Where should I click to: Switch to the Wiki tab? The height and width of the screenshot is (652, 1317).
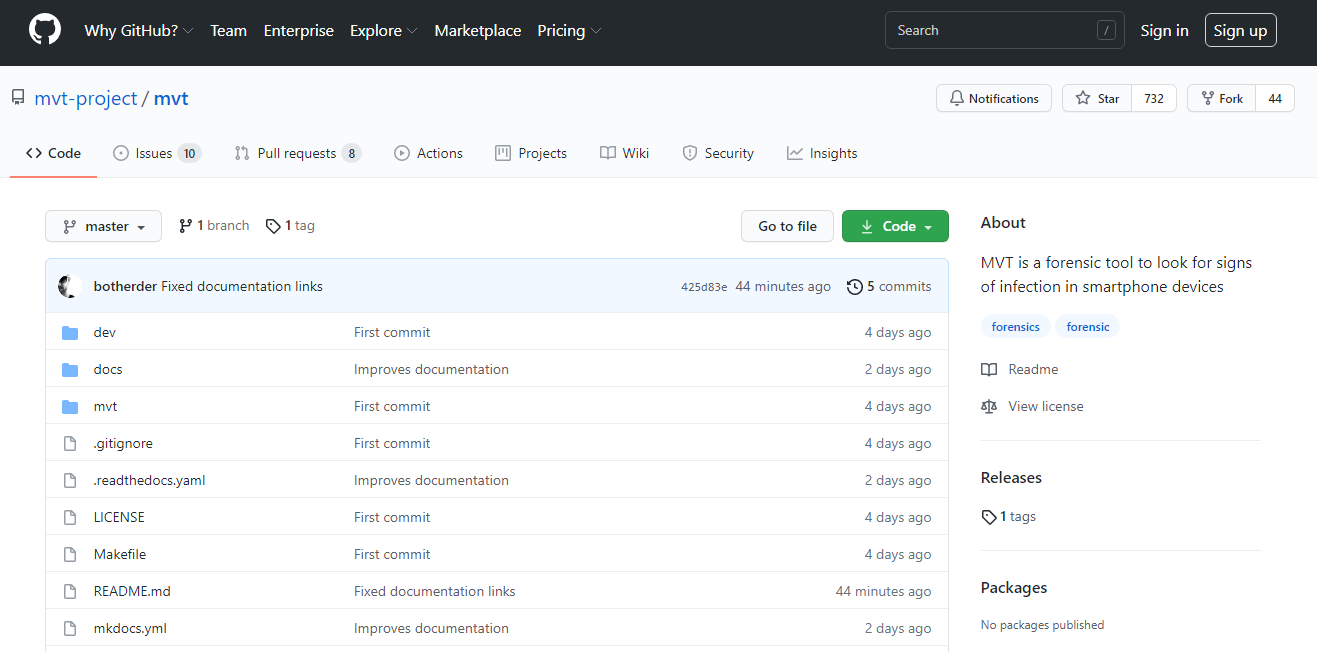(625, 153)
